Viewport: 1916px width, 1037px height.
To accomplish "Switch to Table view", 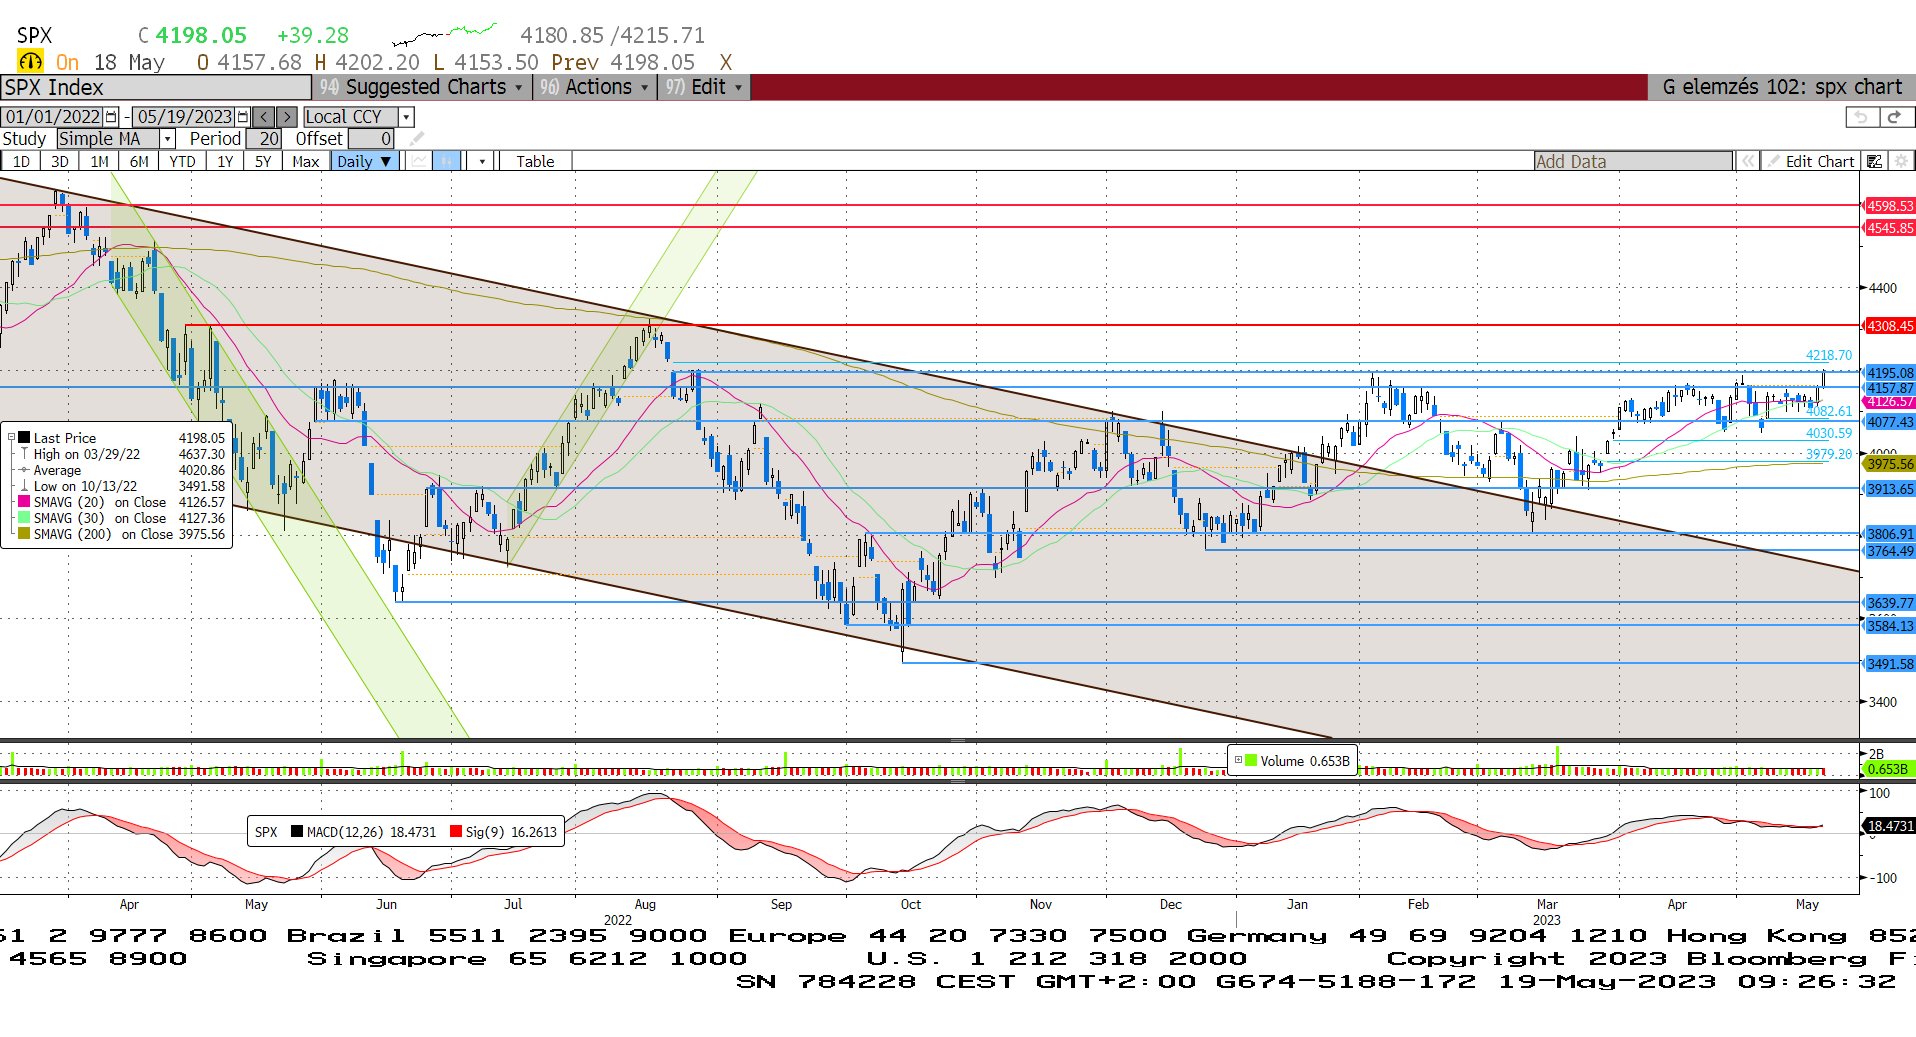I will click(535, 161).
